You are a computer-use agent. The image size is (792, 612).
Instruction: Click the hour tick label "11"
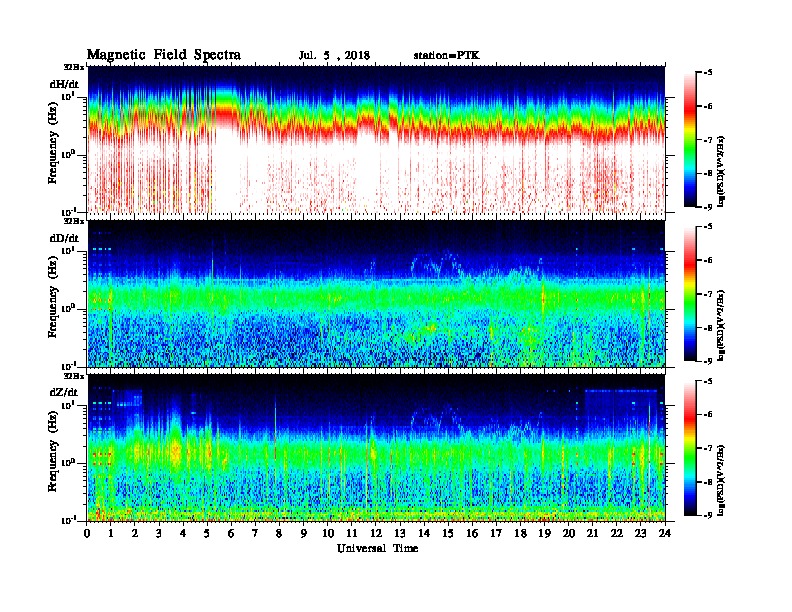click(352, 533)
